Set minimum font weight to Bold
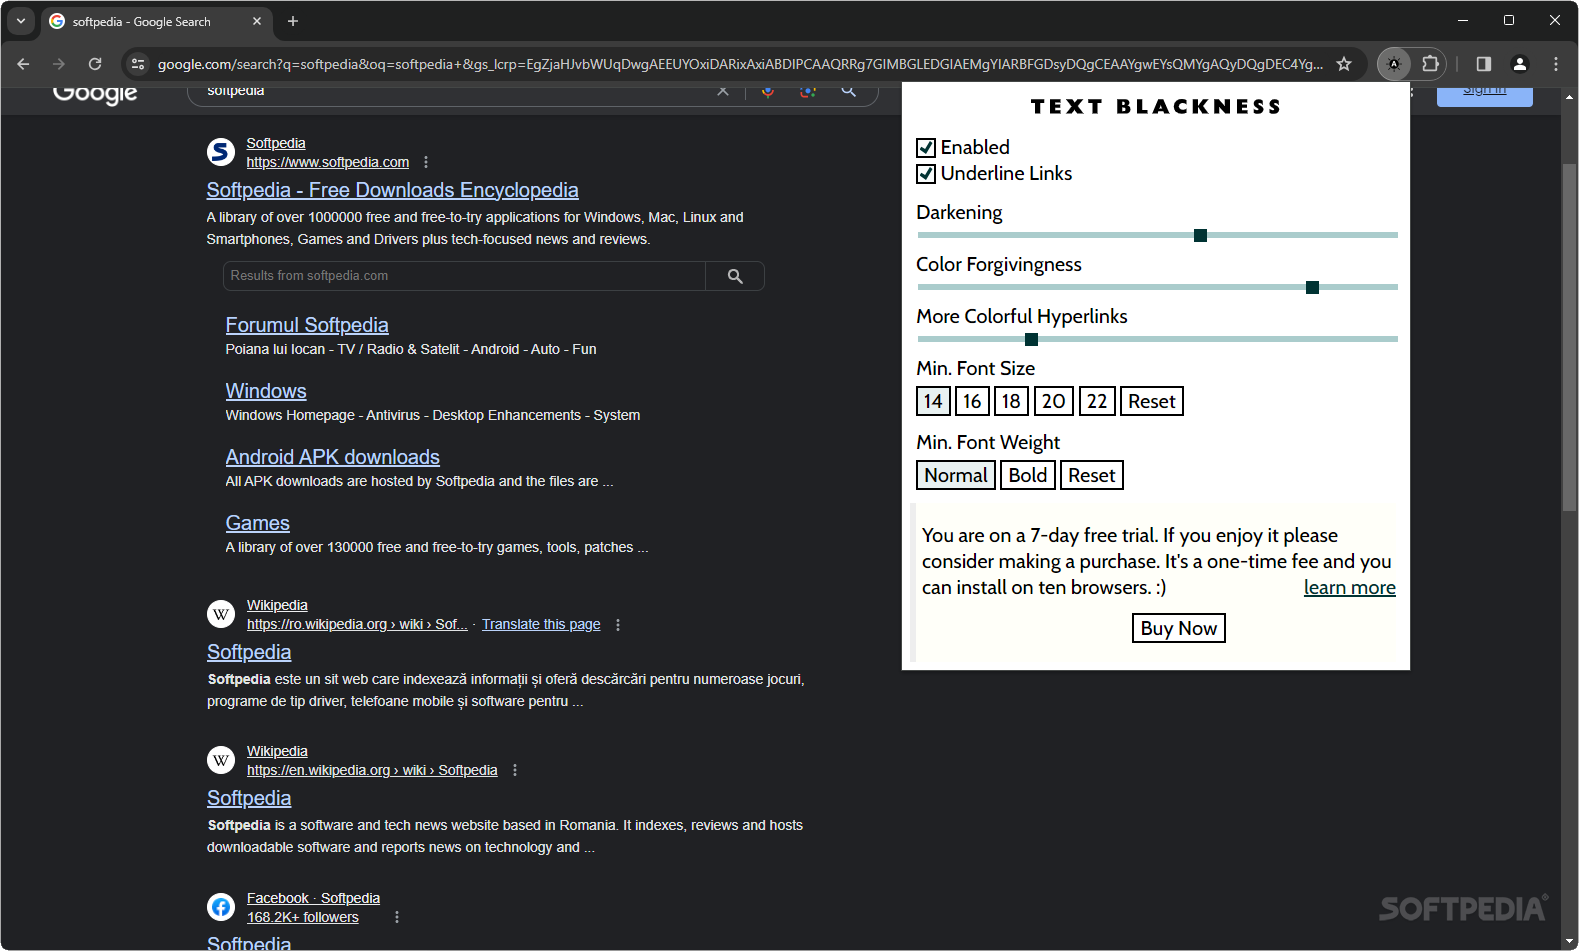The image size is (1579, 951). pyautogui.click(x=1028, y=475)
